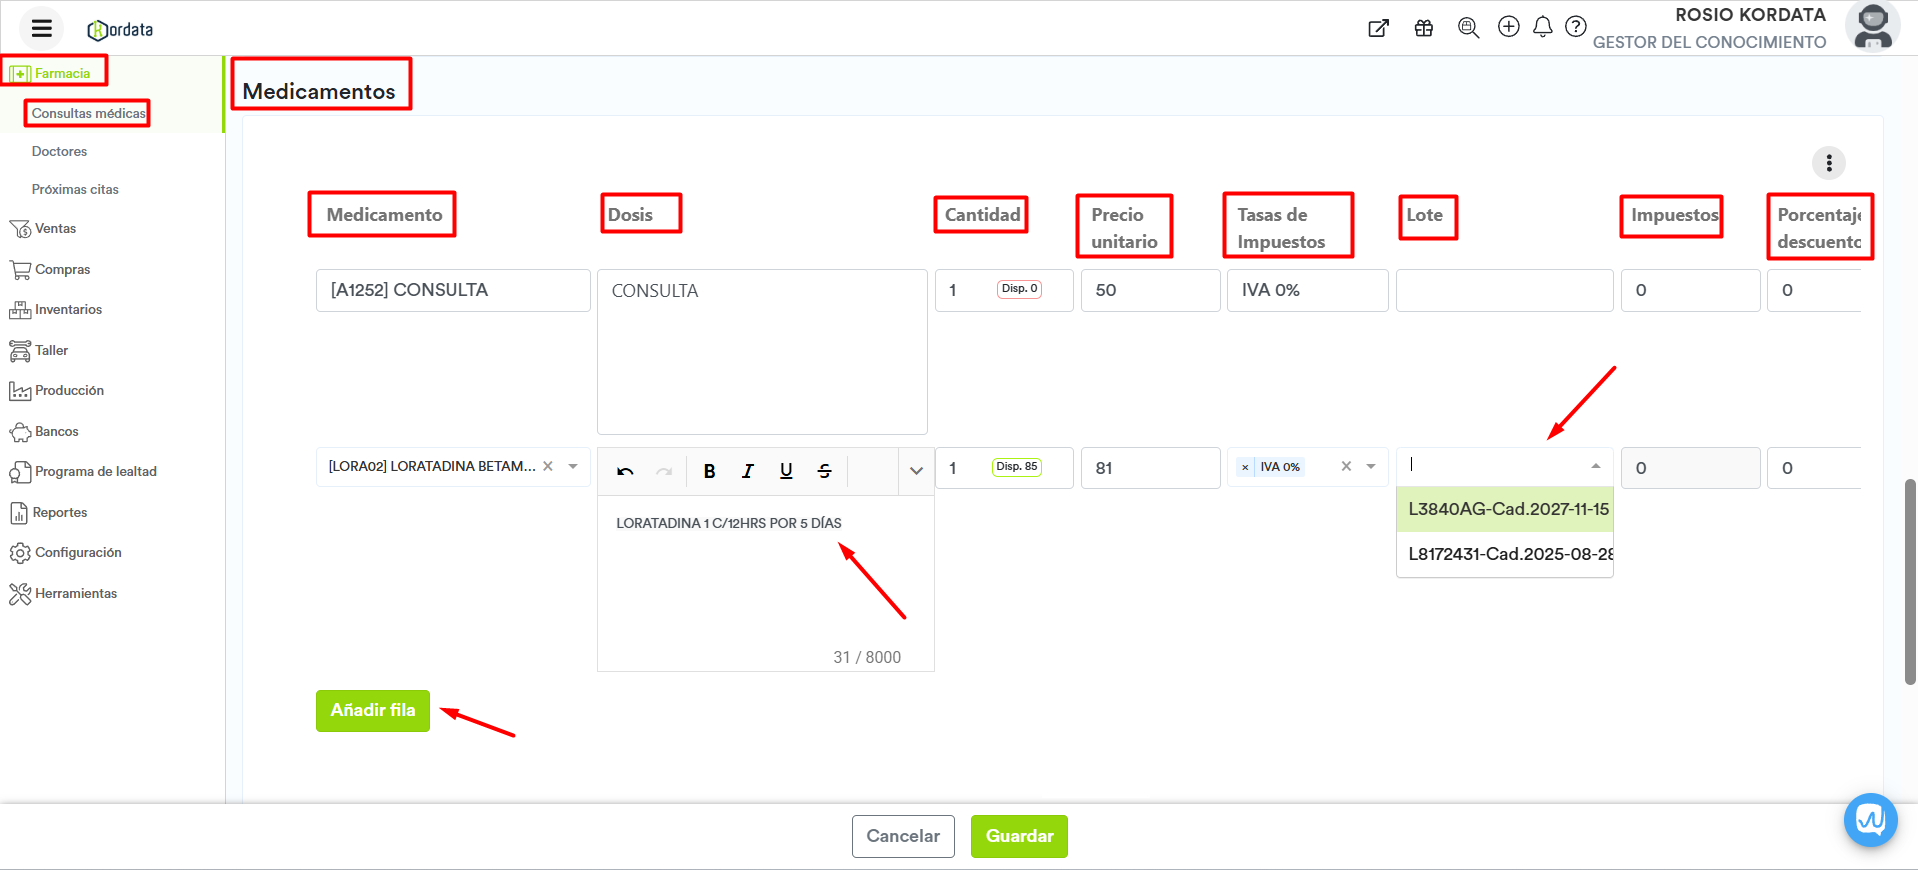Click the Guardar button
Screen dimensions: 1918x870
(1018, 836)
